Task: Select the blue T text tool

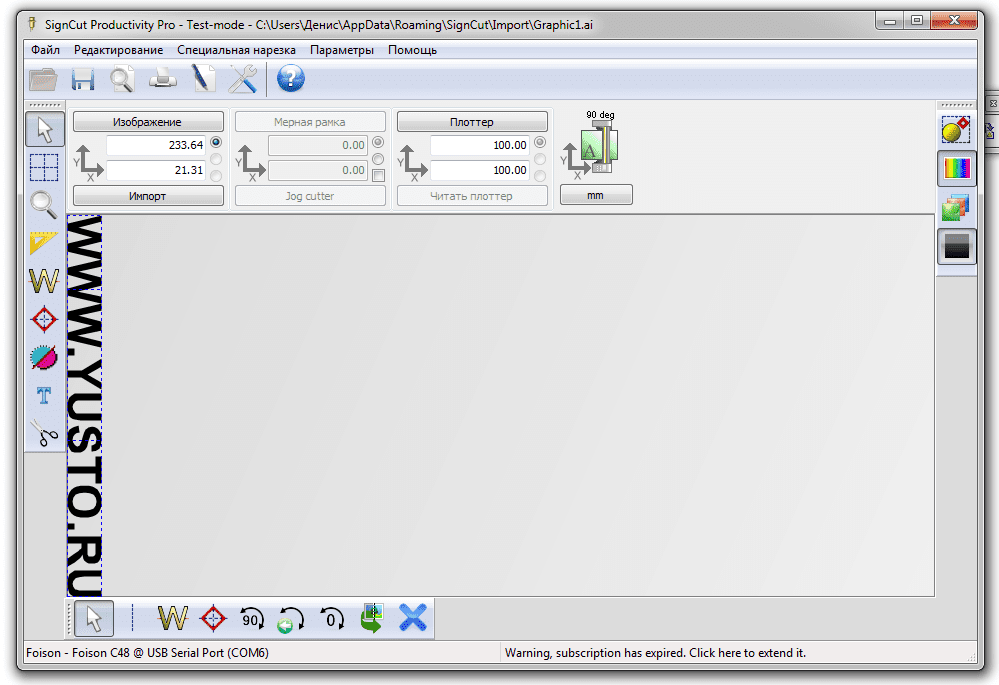Action: pos(44,396)
